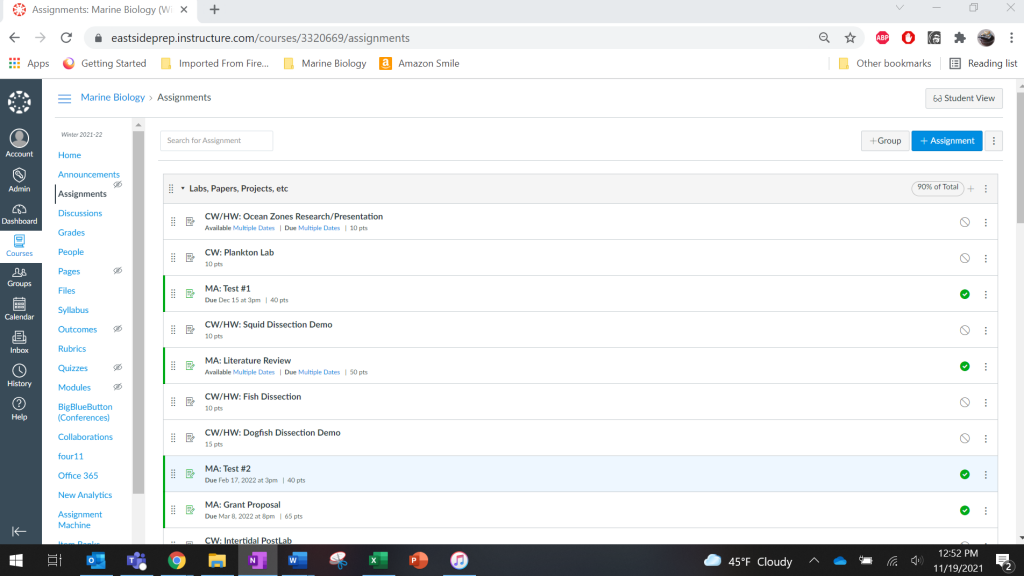This screenshot has height=576, width=1024.
Task: Open options menu for CW: Plankton Lab
Action: [985, 259]
